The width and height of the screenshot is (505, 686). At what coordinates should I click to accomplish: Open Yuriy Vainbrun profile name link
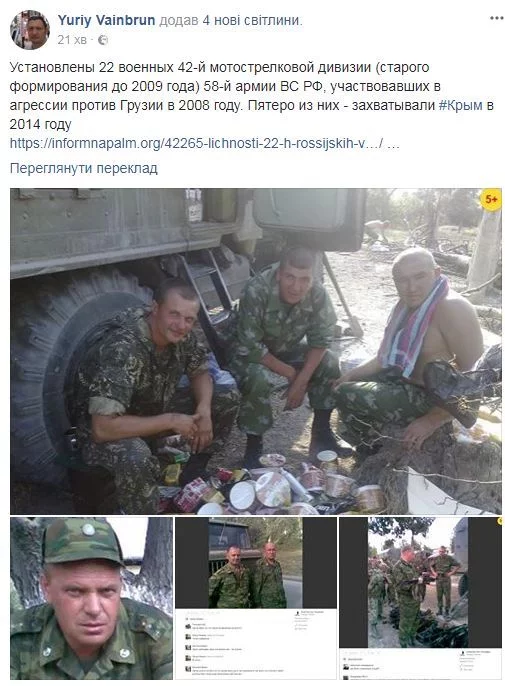[x=106, y=20]
